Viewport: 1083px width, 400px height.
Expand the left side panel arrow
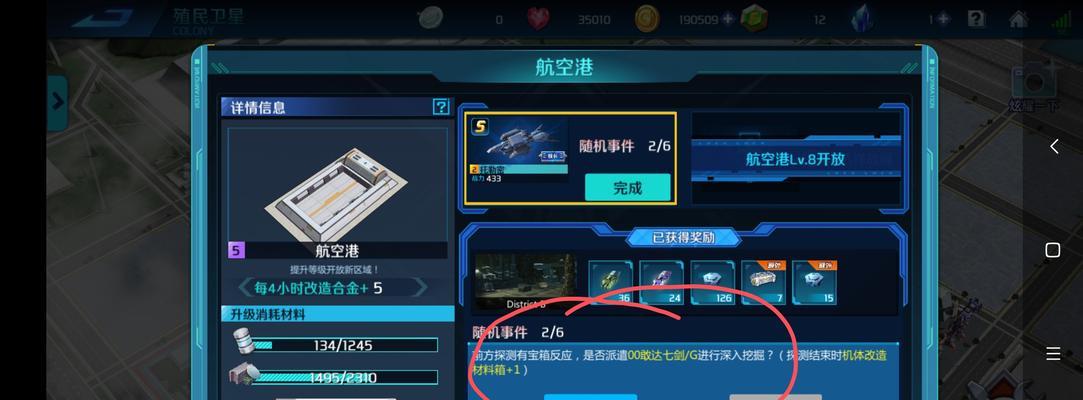pos(57,102)
